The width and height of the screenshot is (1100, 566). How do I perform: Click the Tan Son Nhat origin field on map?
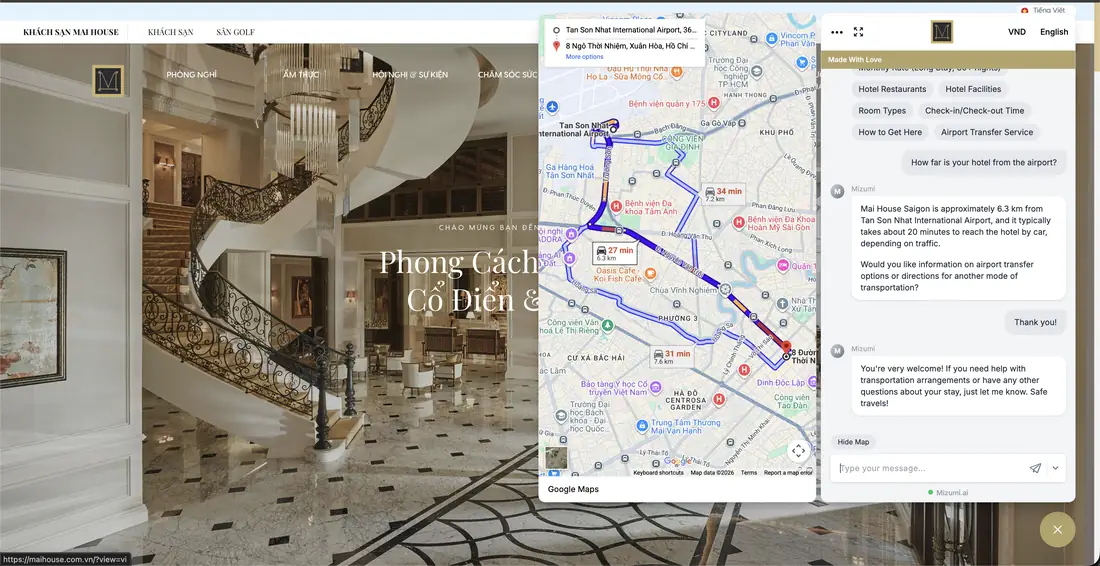[629, 30]
